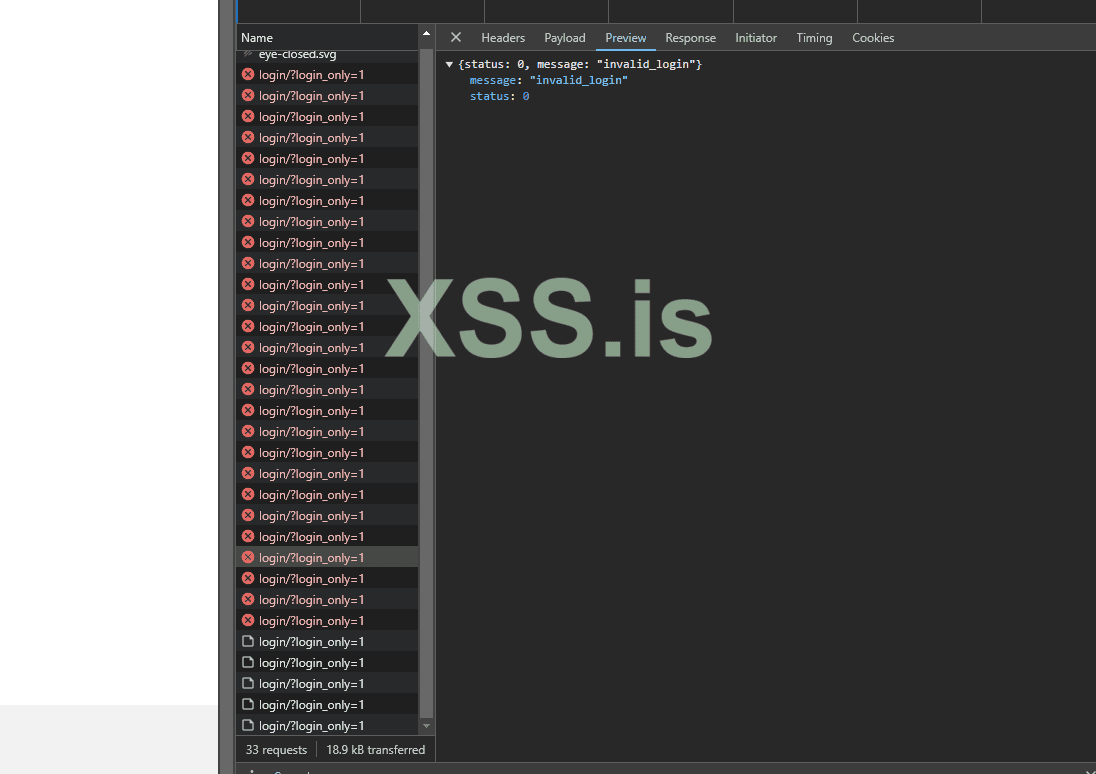Viewport: 1096px width, 774px height.
Task: Click document icon of the bottom login request
Action: coord(248,726)
